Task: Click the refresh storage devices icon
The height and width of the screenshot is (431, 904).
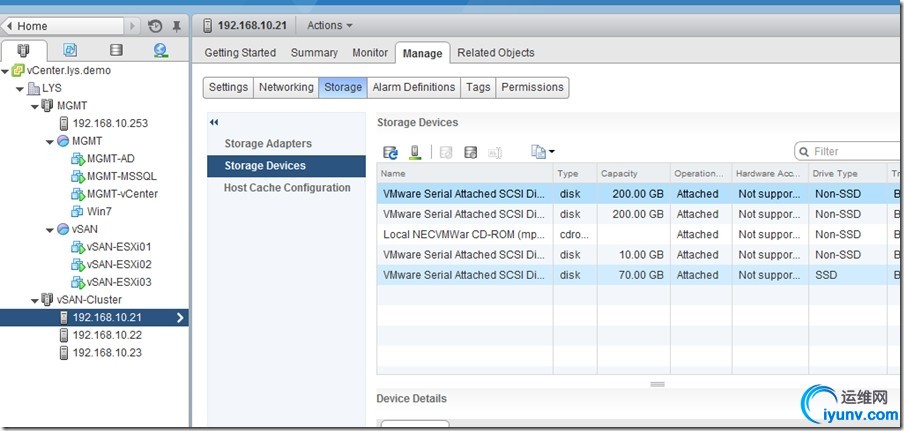Action: (x=391, y=152)
